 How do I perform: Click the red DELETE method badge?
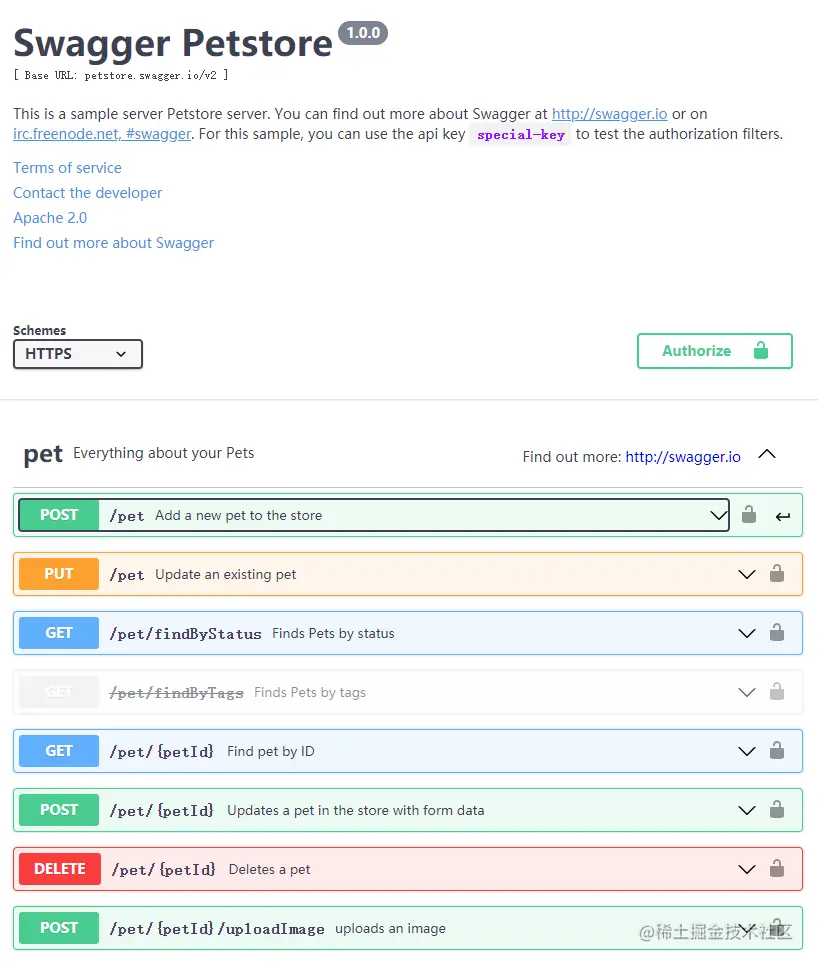60,869
